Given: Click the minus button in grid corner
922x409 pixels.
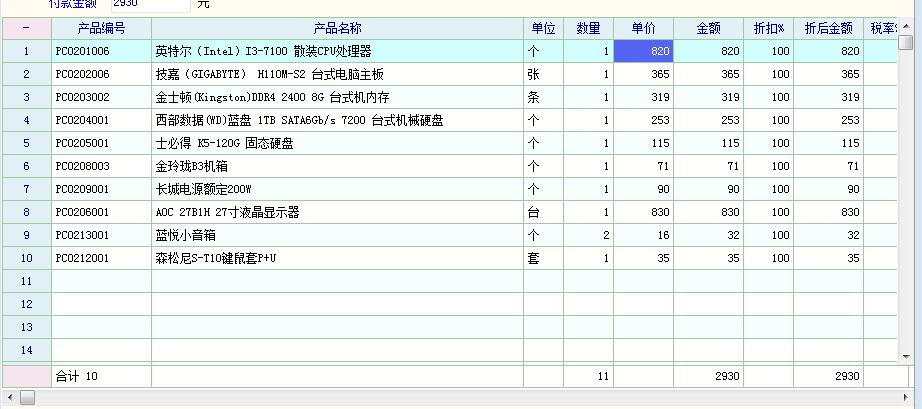Looking at the screenshot, I should (x=26, y=28).
